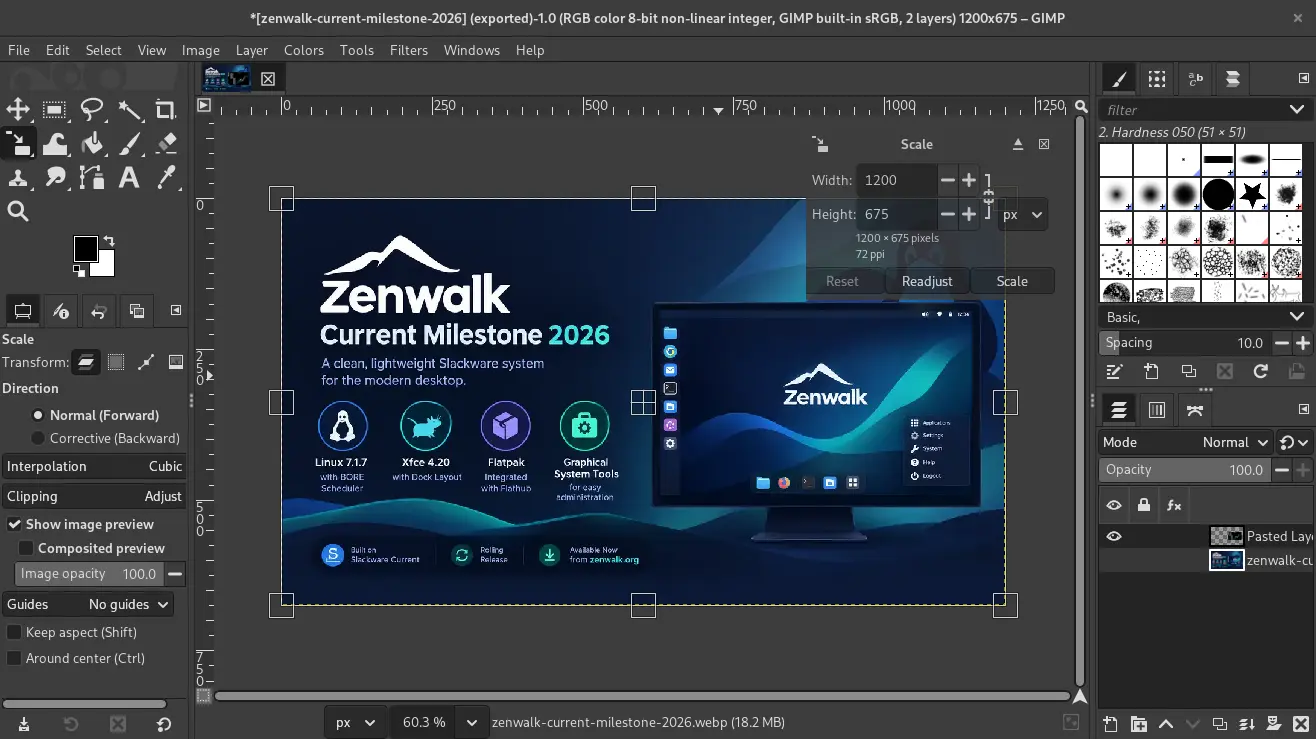The width and height of the screenshot is (1316, 739).
Task: Open the Interpolation Cubic dropdown
Action: (x=95, y=466)
